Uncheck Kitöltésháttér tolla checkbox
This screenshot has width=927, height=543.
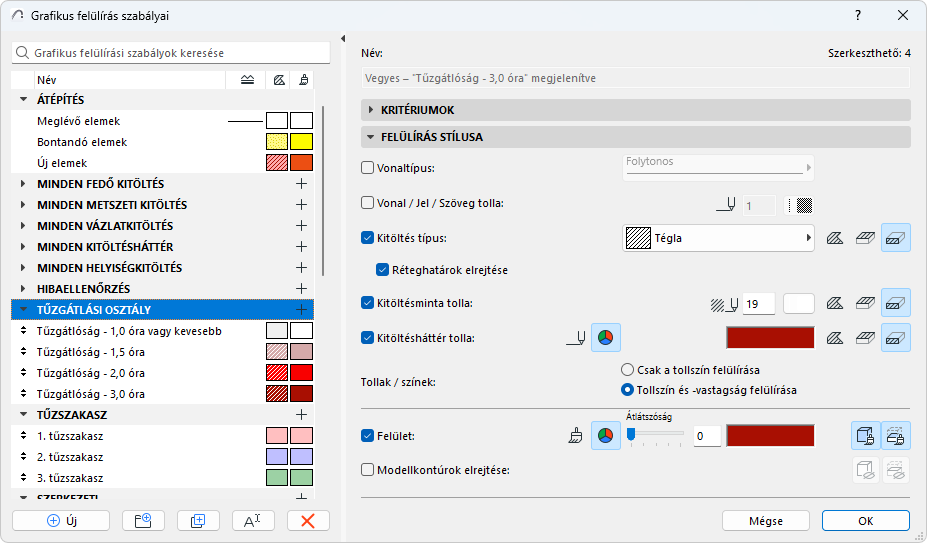click(368, 338)
